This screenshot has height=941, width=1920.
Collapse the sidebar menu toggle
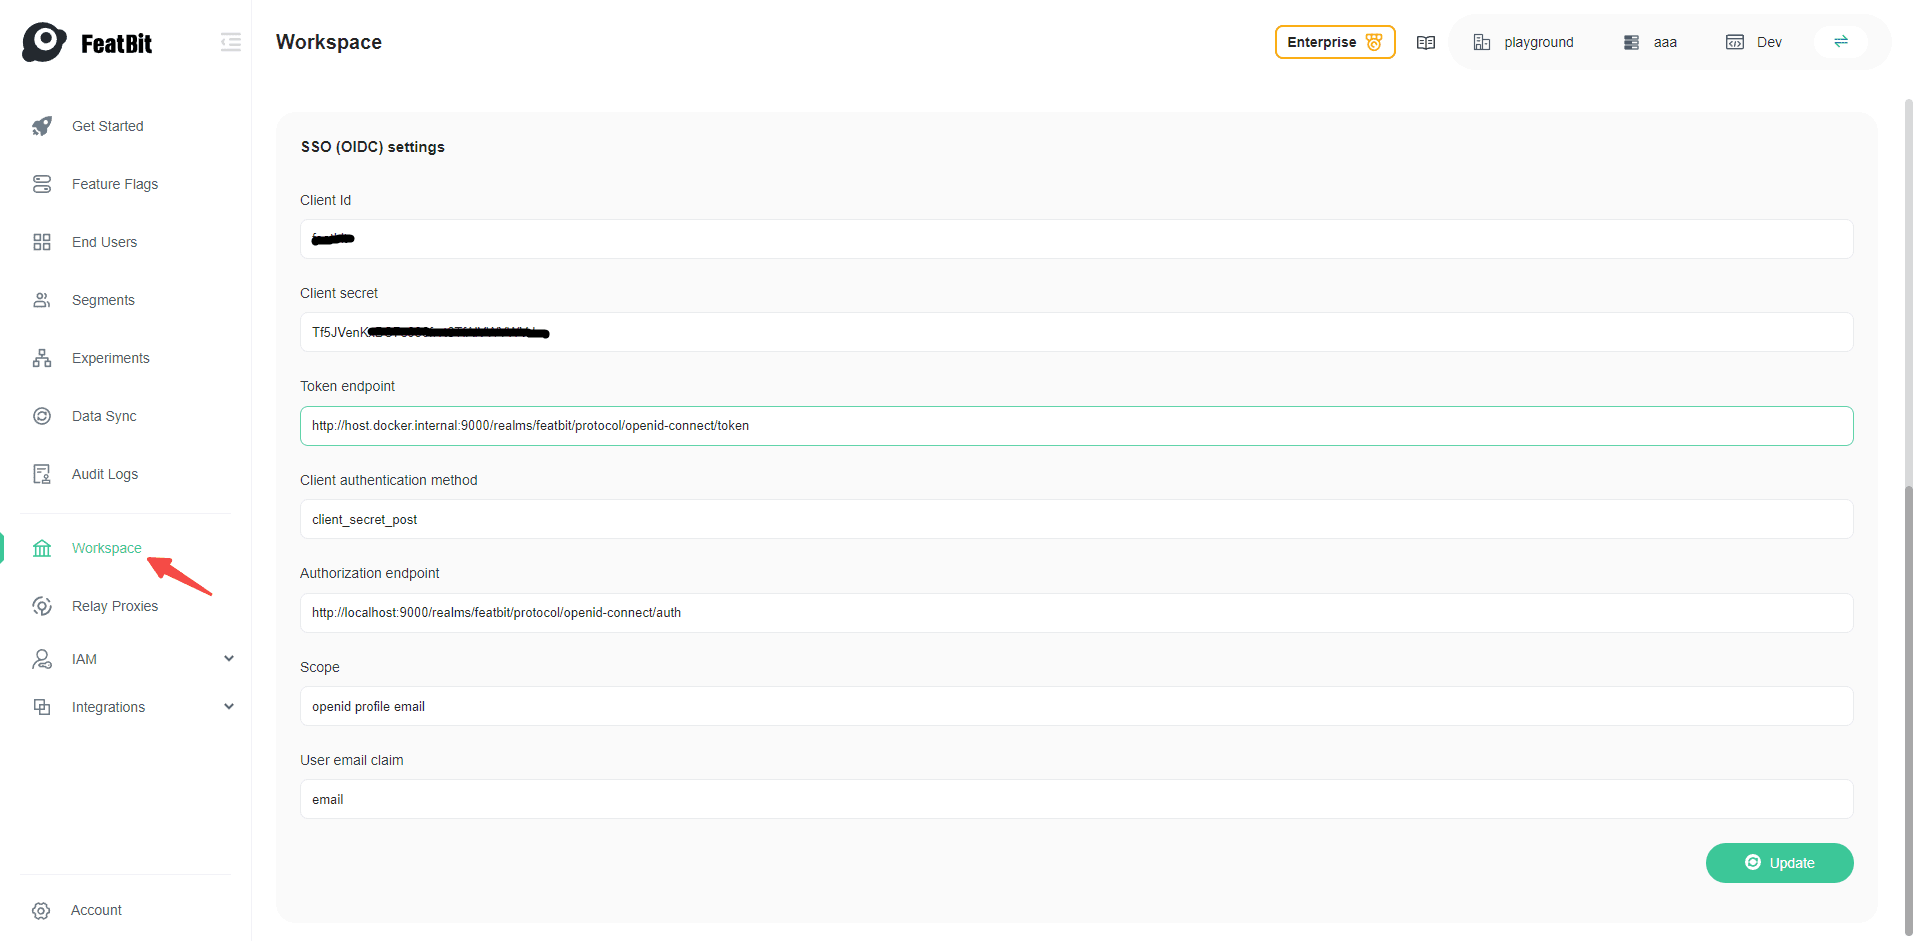pyautogui.click(x=230, y=42)
